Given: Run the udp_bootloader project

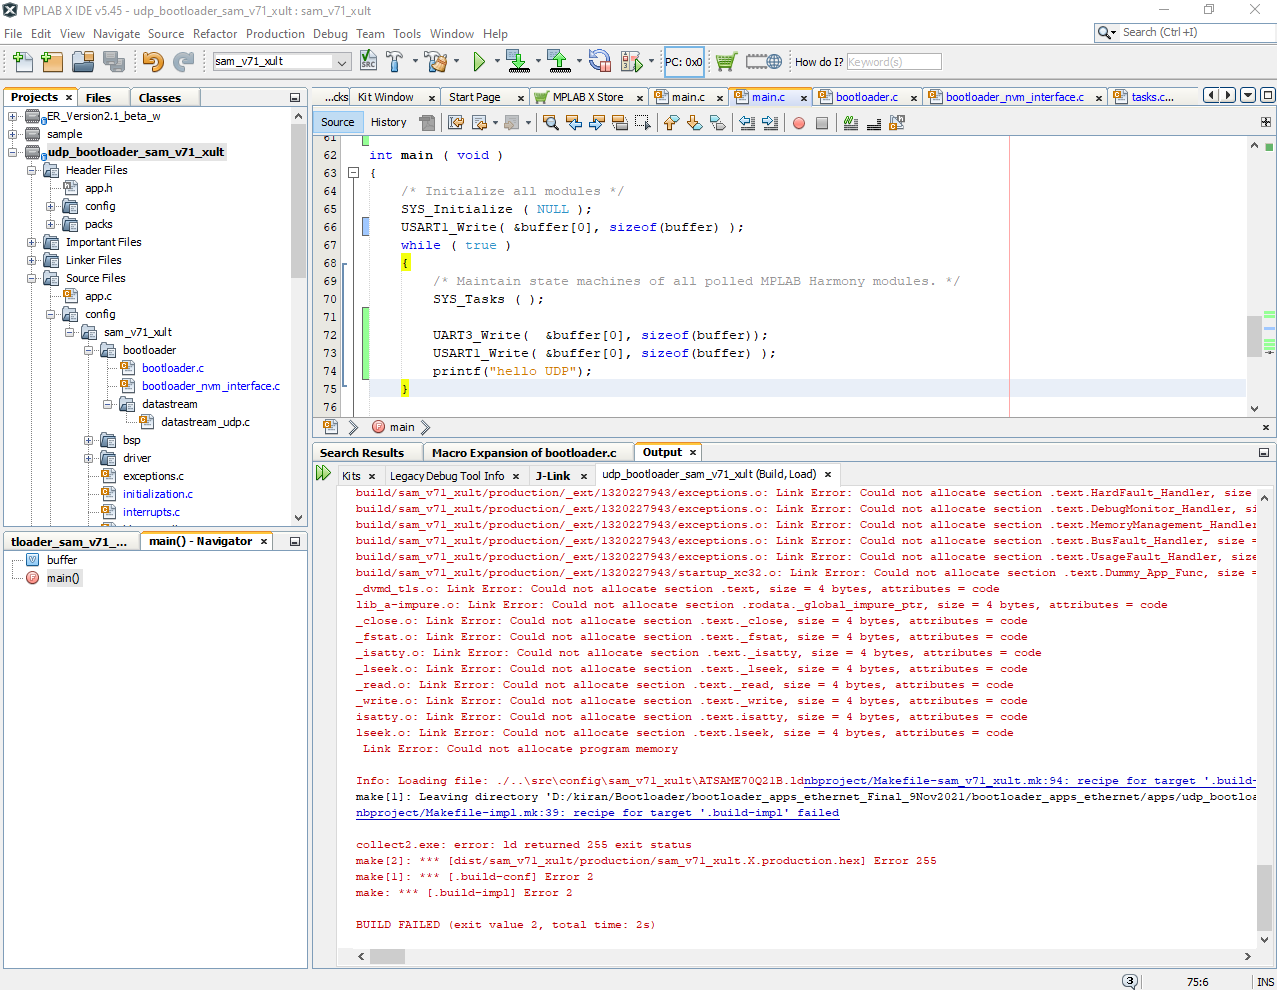Looking at the screenshot, I should click(x=479, y=61).
